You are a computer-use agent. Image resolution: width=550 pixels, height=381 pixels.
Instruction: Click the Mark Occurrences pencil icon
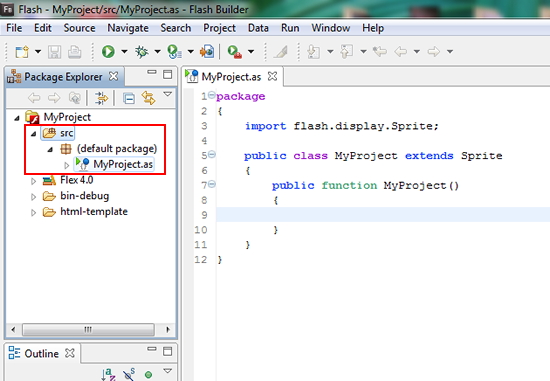[281, 52]
